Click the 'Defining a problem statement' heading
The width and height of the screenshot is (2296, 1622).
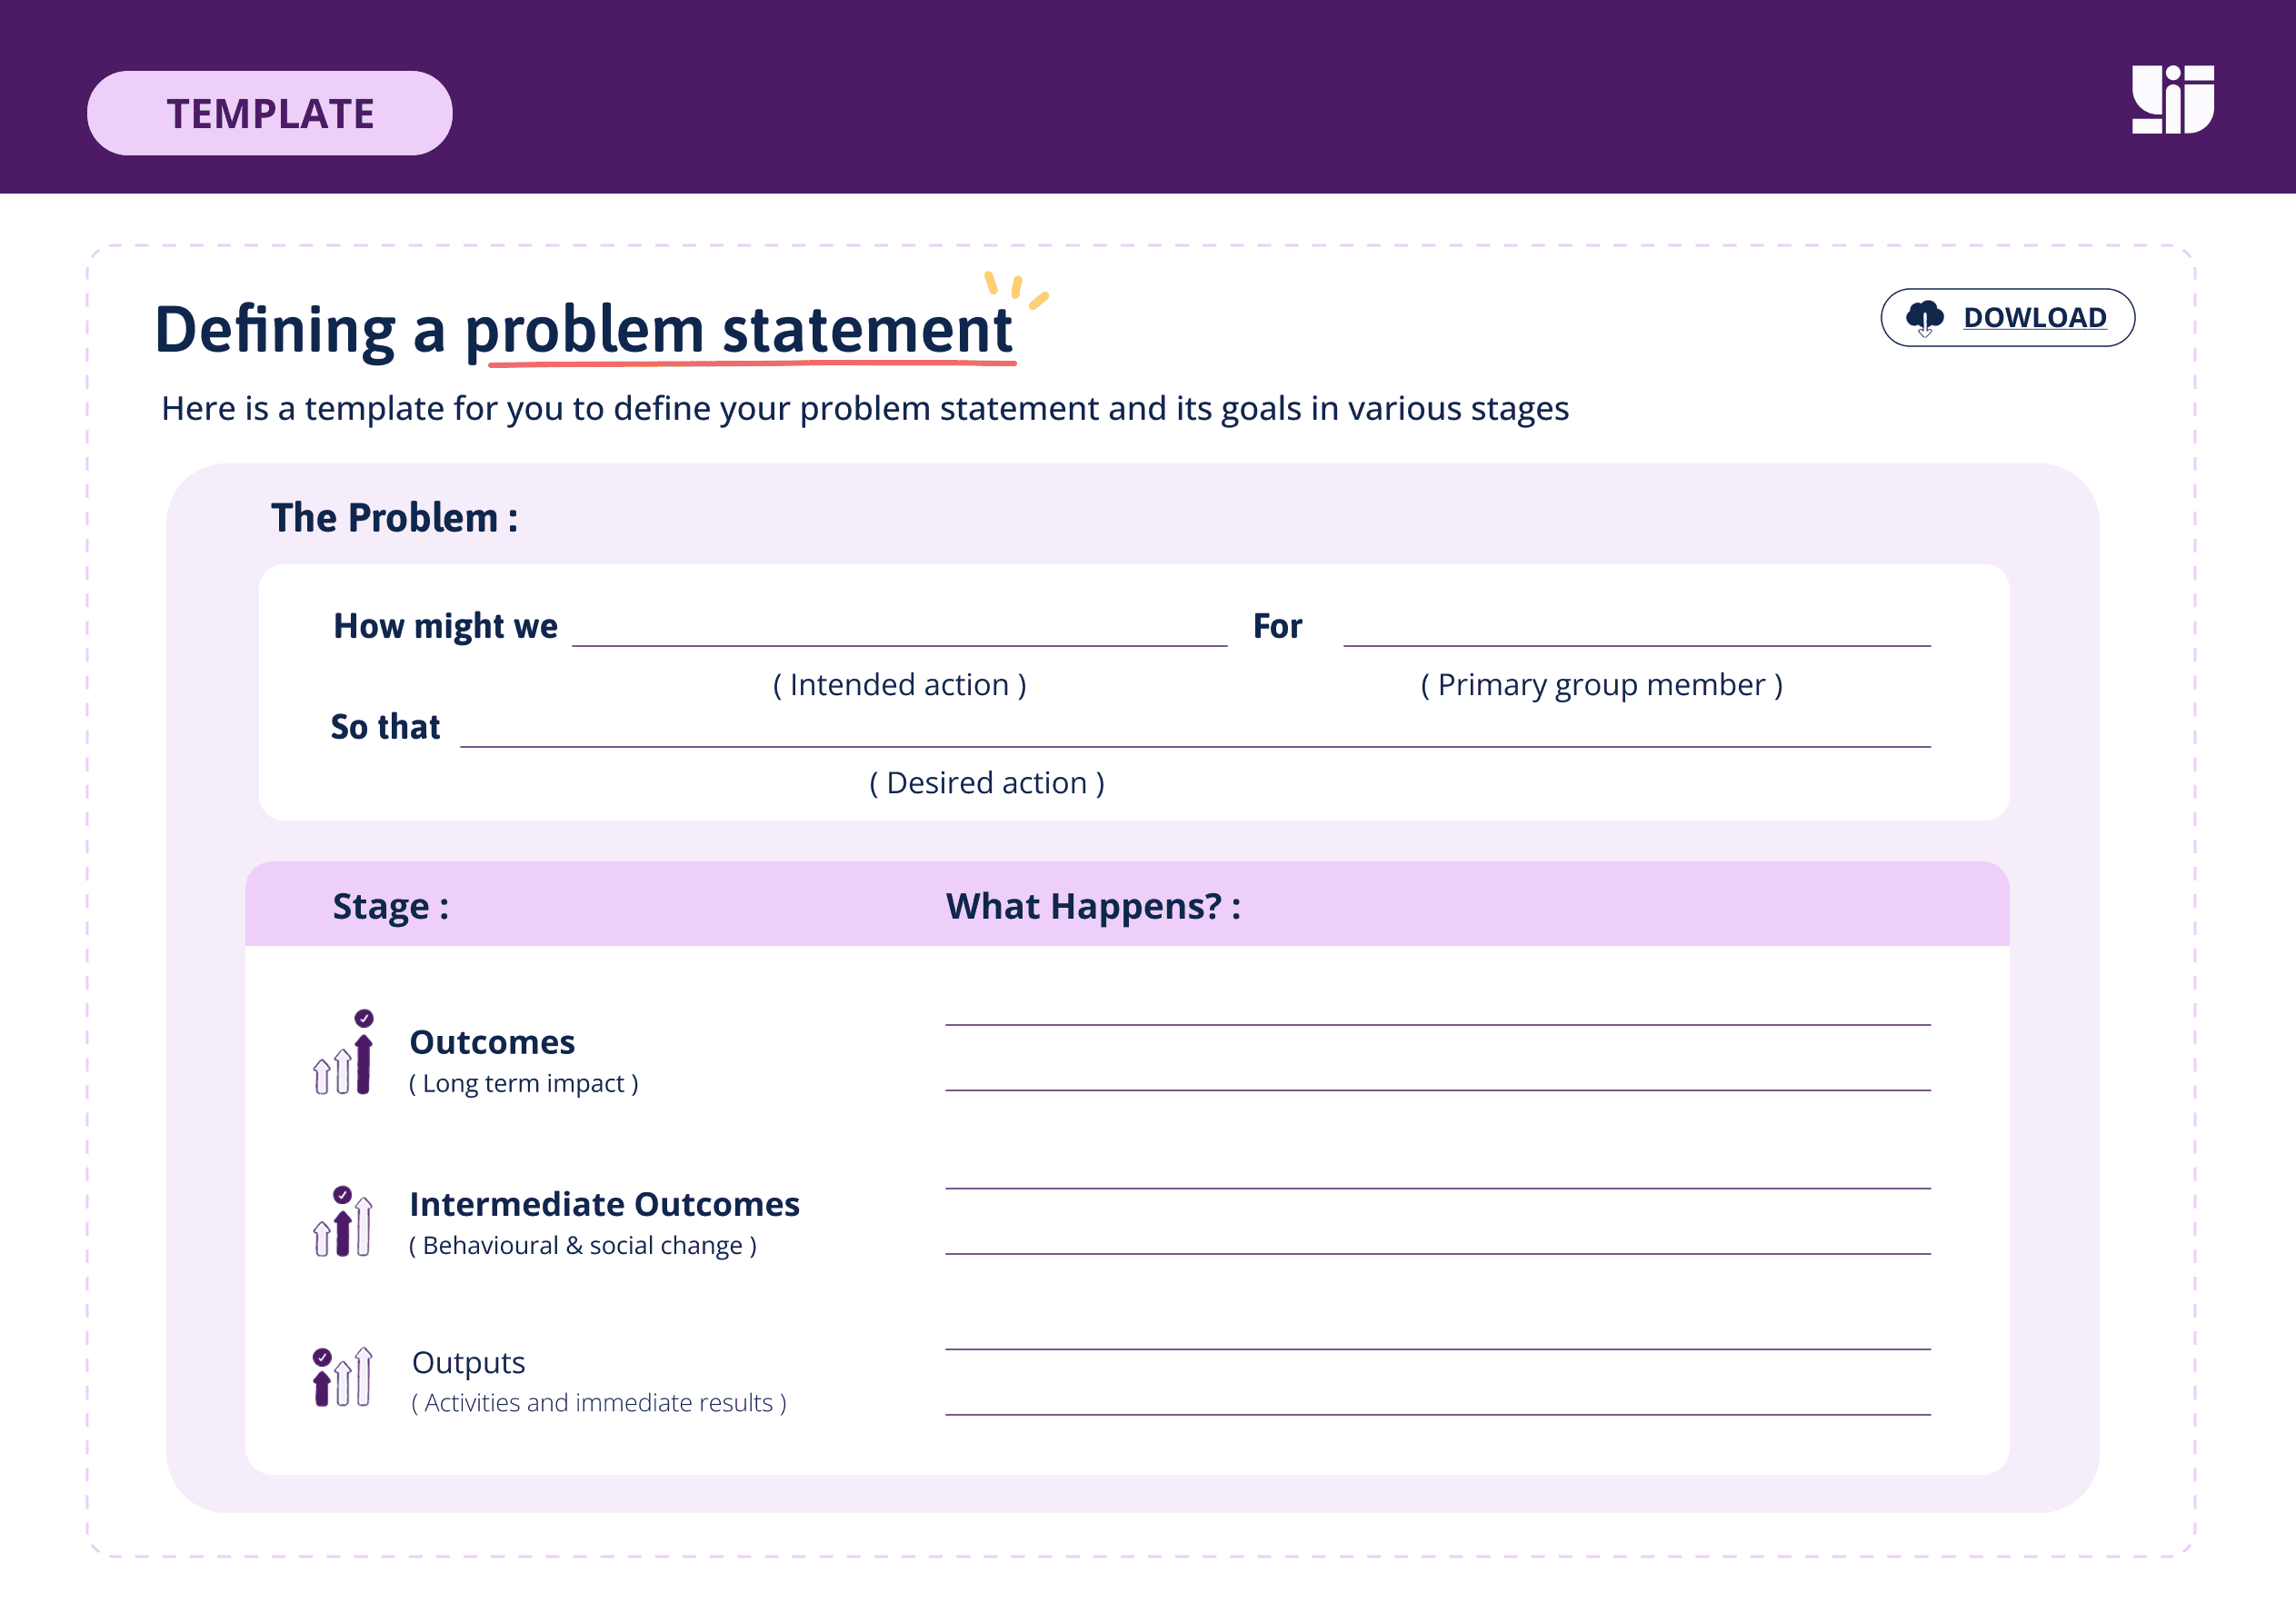[x=584, y=330]
